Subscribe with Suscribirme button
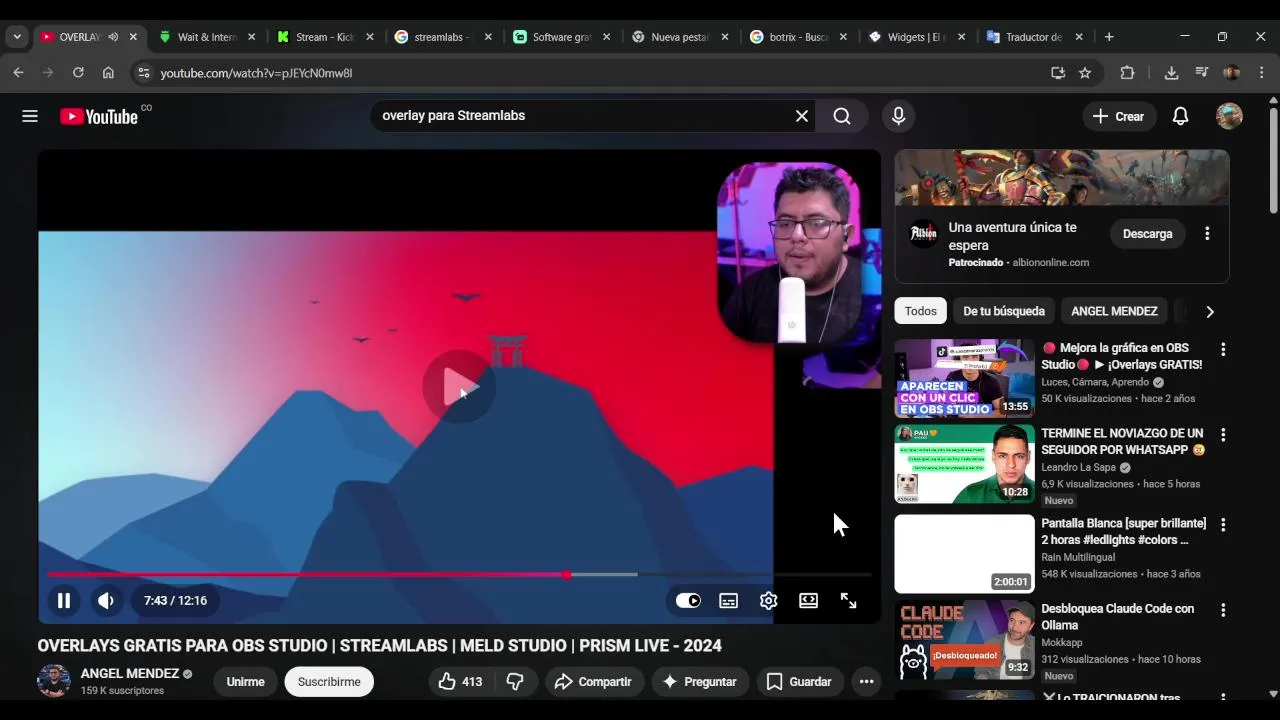This screenshot has width=1280, height=720. point(329,682)
